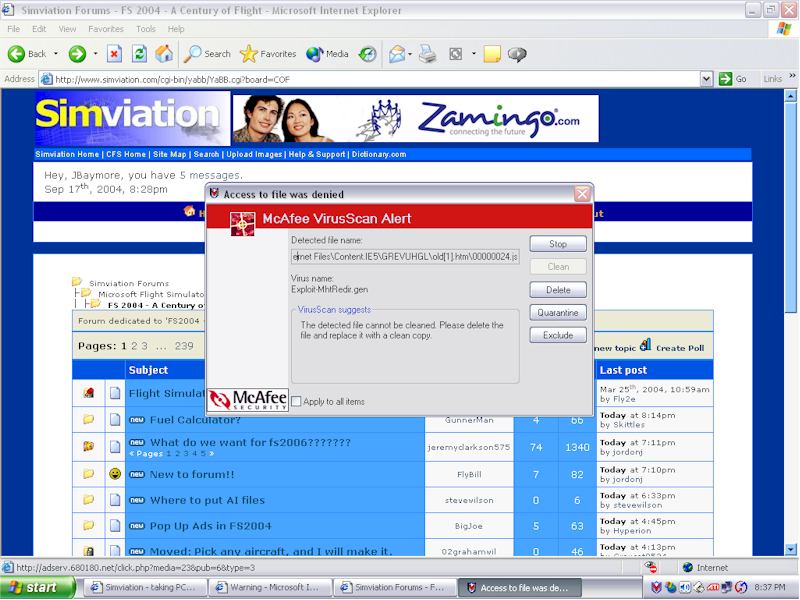Click smiley icon on New to forum row
The image size is (800, 600).
click(115, 474)
